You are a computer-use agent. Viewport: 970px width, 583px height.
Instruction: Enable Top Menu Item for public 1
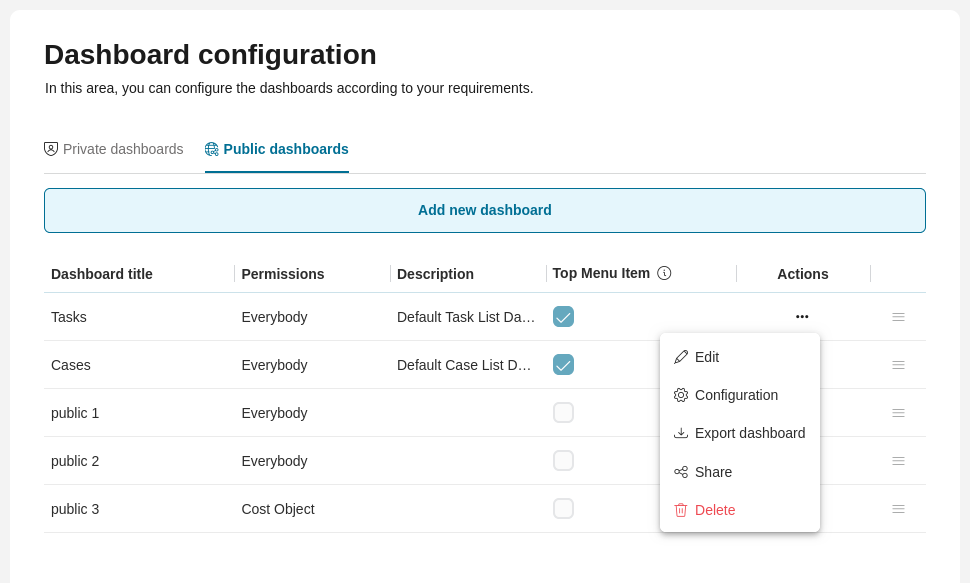(x=563, y=412)
